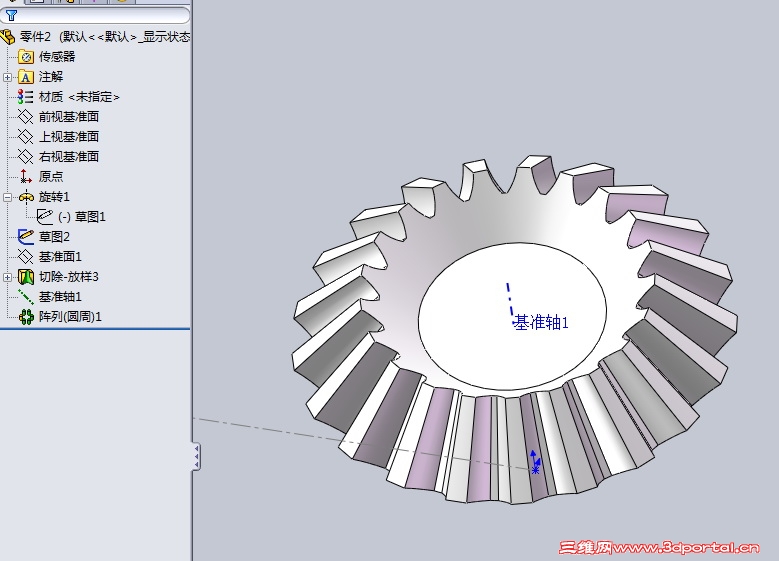
Task: Click the 基准轴1 label in the viewport
Action: (542, 323)
